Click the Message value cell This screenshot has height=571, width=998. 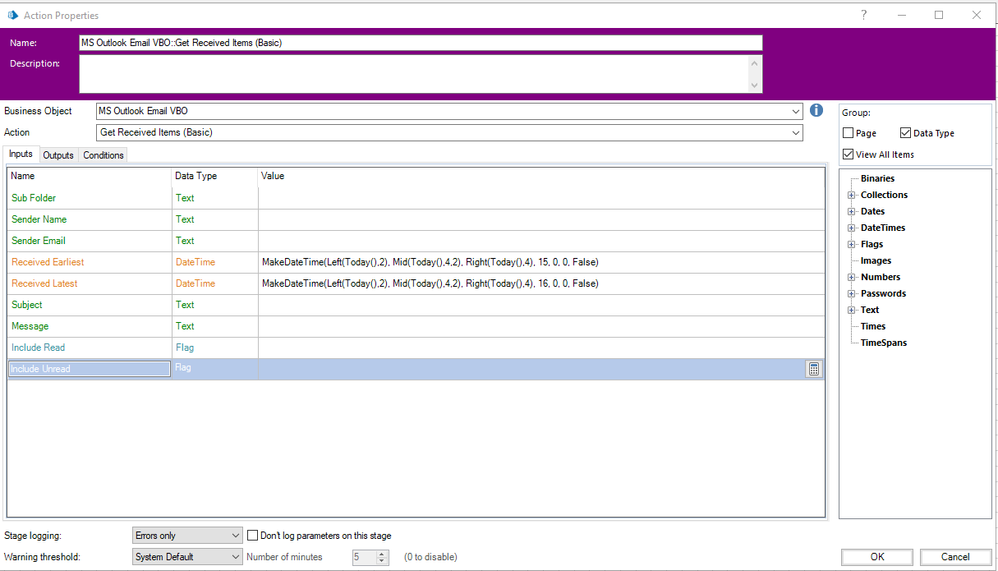pyautogui.click(x=541, y=326)
